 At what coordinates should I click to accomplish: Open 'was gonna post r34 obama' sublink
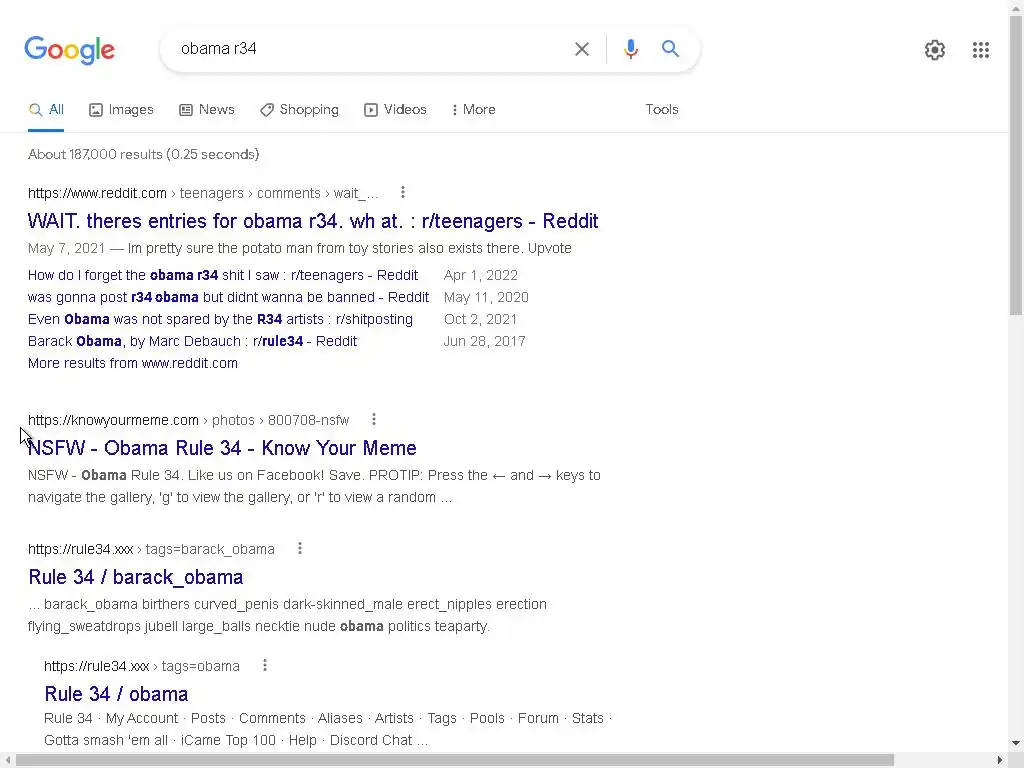click(228, 297)
